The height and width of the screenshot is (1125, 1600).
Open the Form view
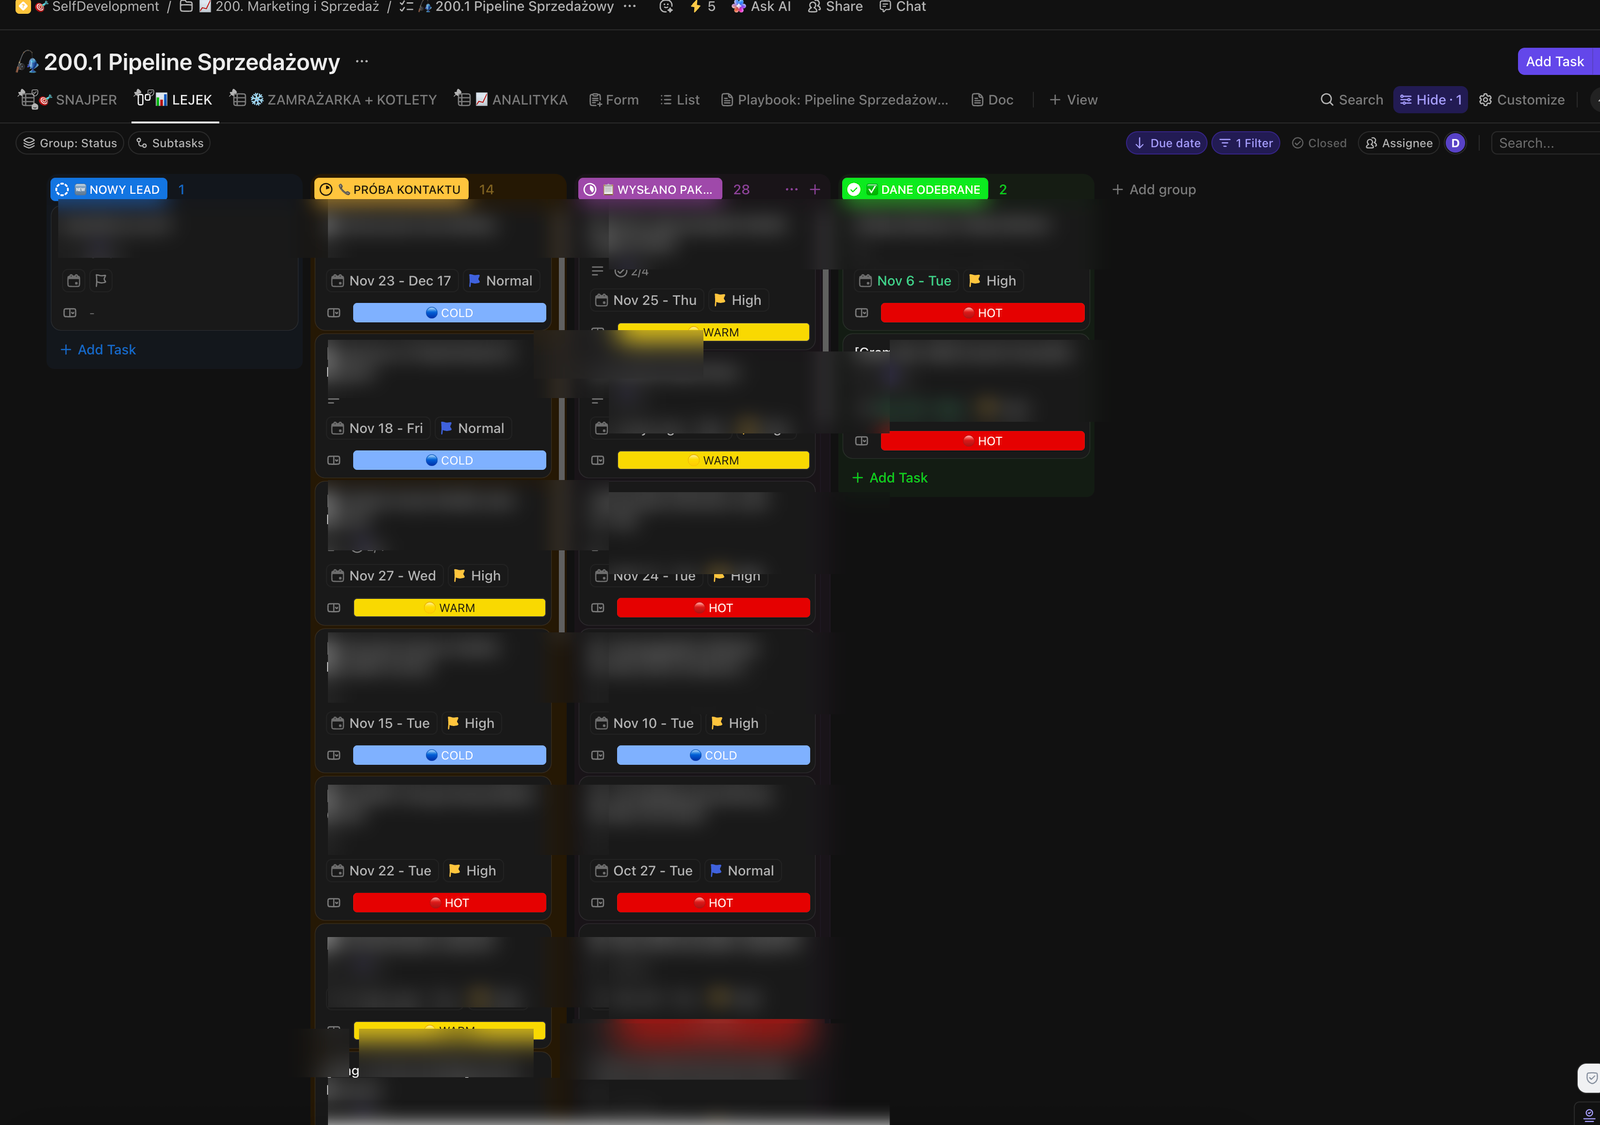[x=613, y=99]
